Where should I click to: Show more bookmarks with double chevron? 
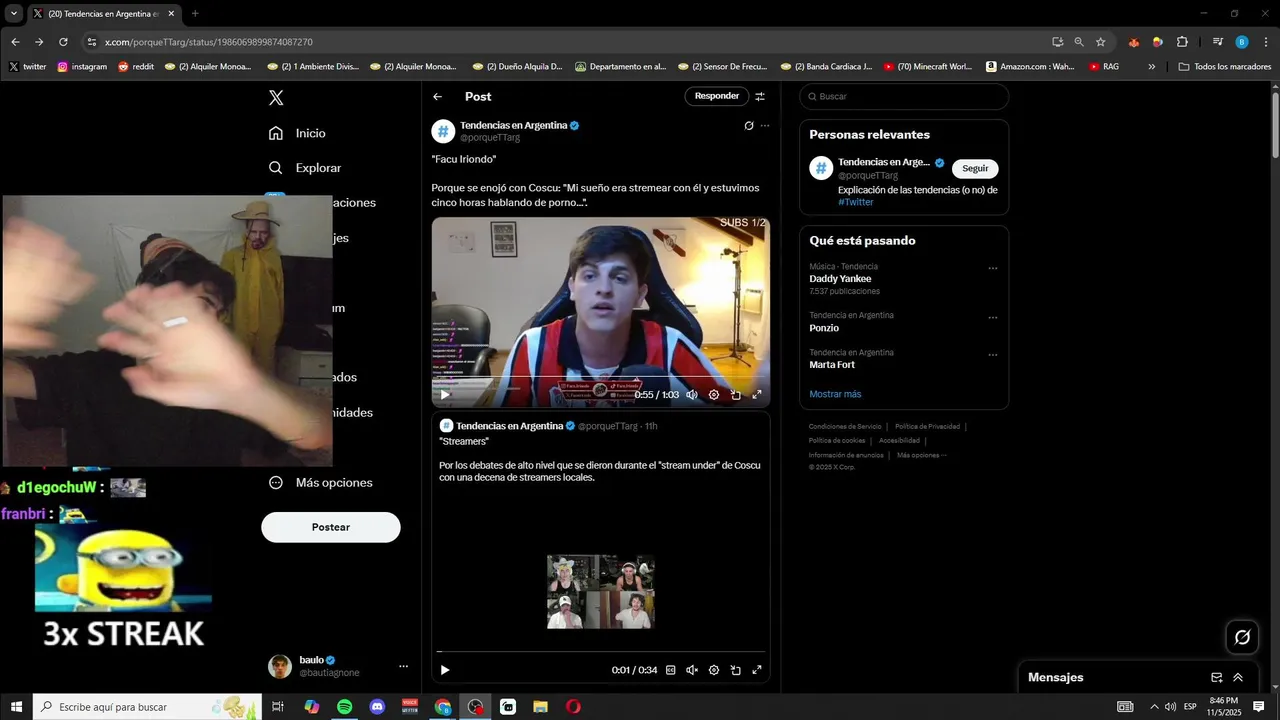pyautogui.click(x=1152, y=67)
